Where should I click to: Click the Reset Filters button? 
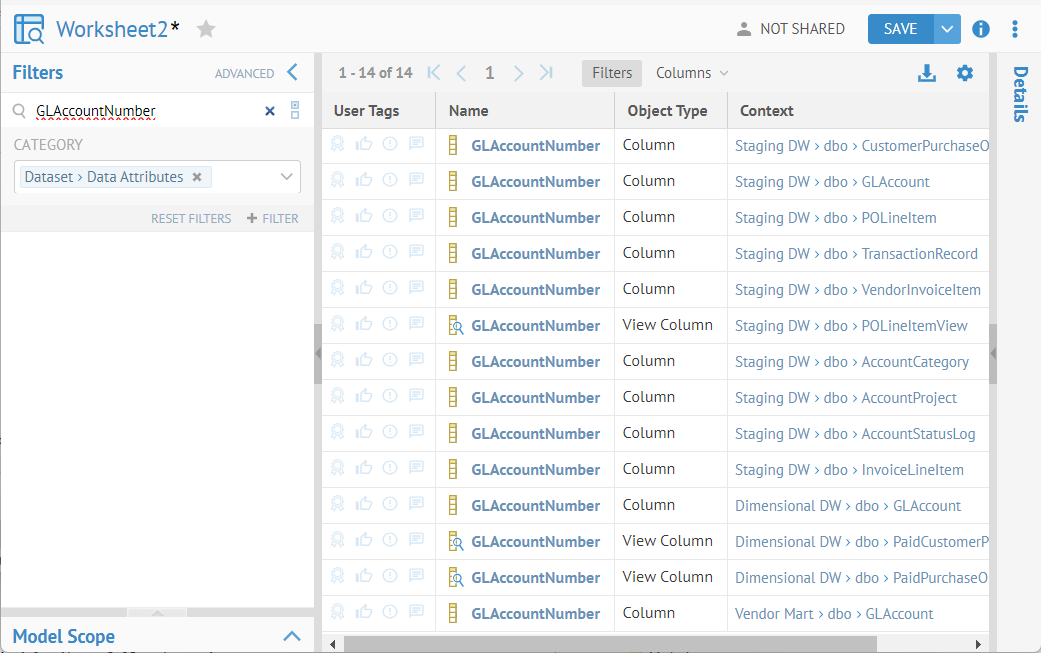click(191, 218)
